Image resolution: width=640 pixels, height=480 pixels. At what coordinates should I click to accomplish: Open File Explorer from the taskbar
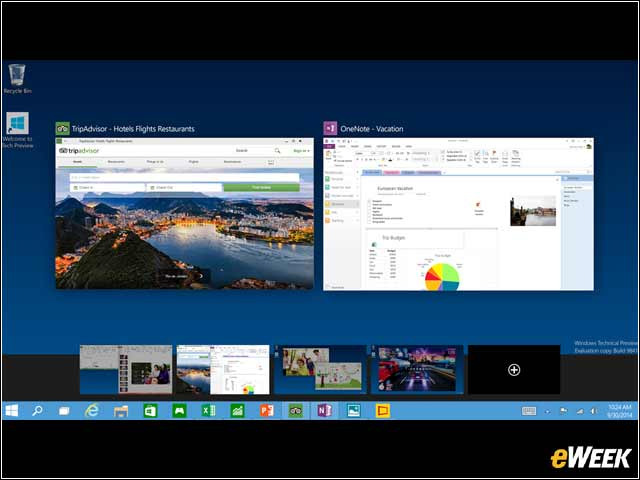point(121,411)
